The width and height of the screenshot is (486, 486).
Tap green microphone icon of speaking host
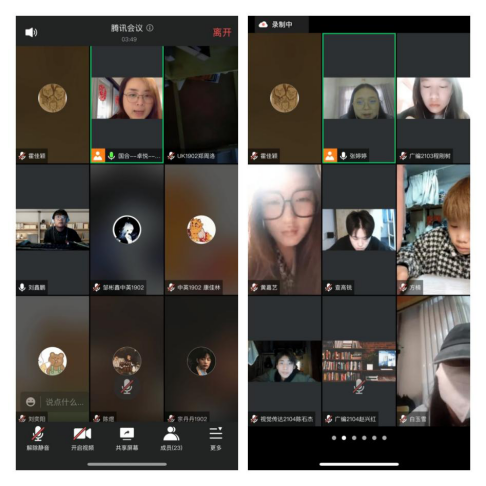pos(112,156)
